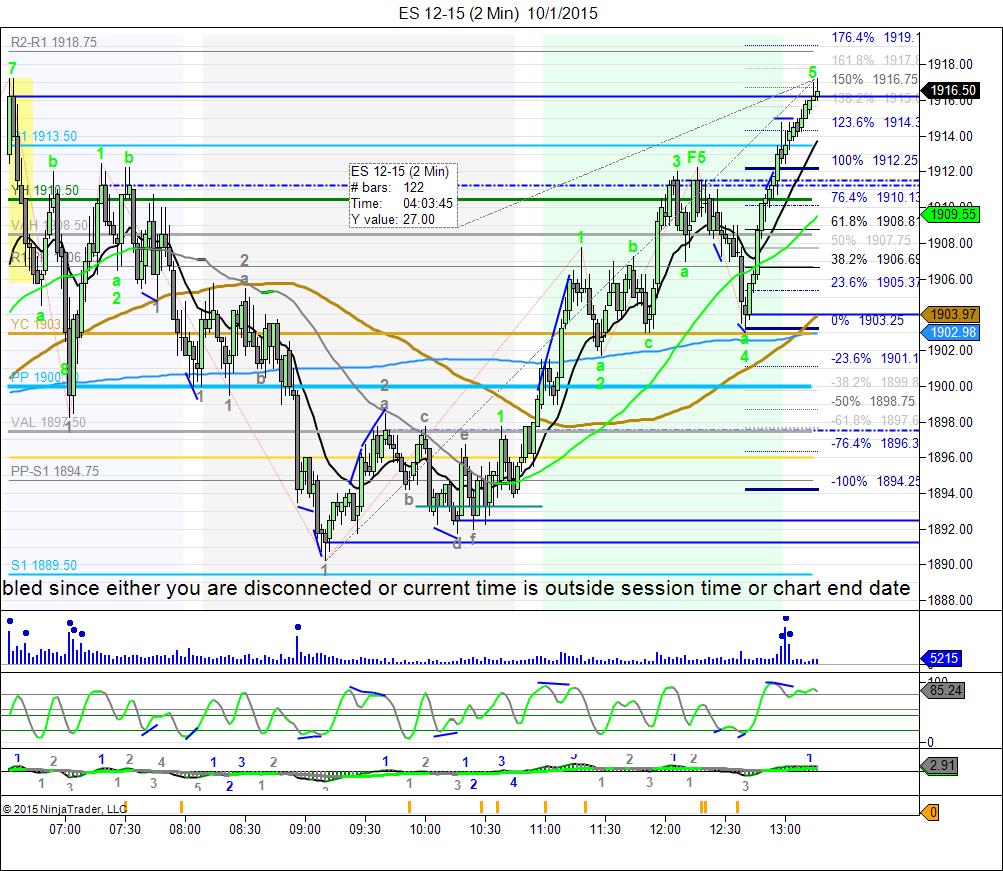Select the VAL 1897.50 level label
This screenshot has width=1003, height=871.
48,422
